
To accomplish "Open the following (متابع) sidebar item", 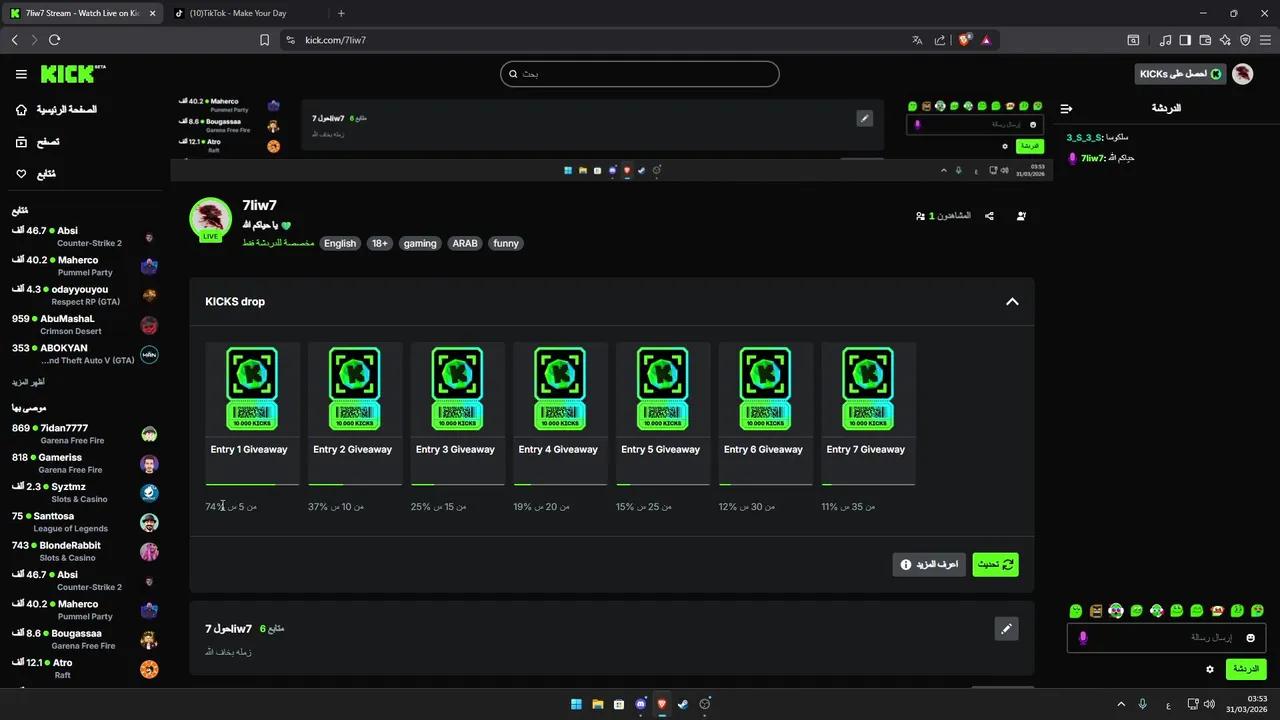I will (36, 174).
